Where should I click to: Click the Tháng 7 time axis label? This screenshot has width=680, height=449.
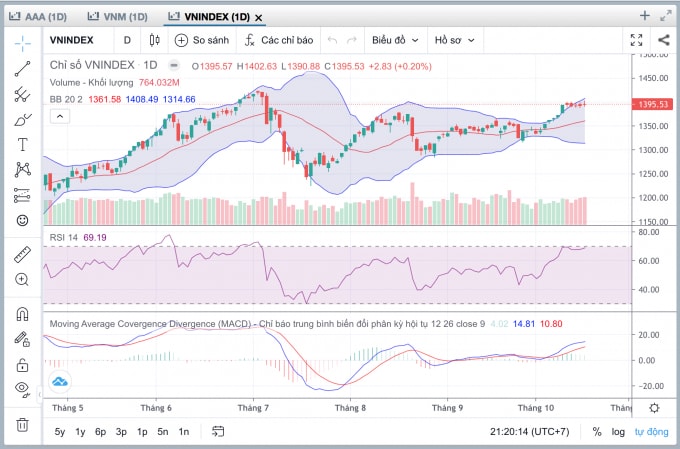[x=253, y=408]
